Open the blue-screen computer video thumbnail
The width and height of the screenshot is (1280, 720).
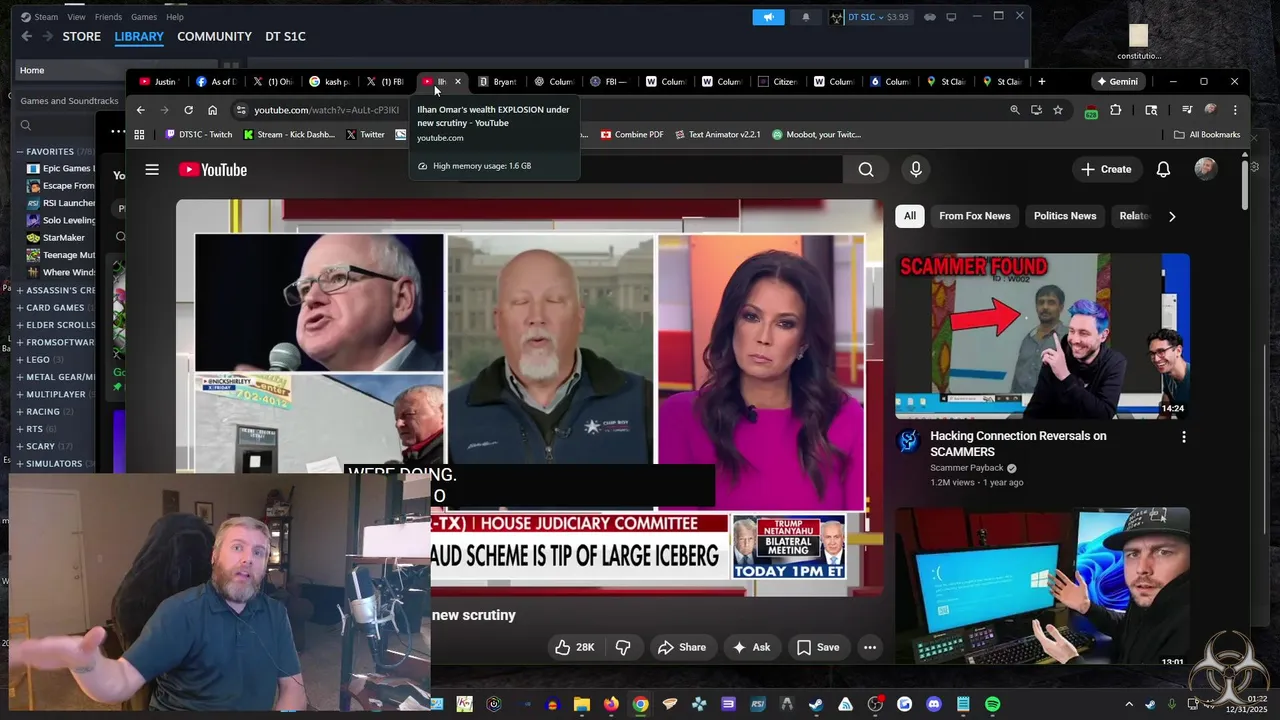(x=1042, y=588)
